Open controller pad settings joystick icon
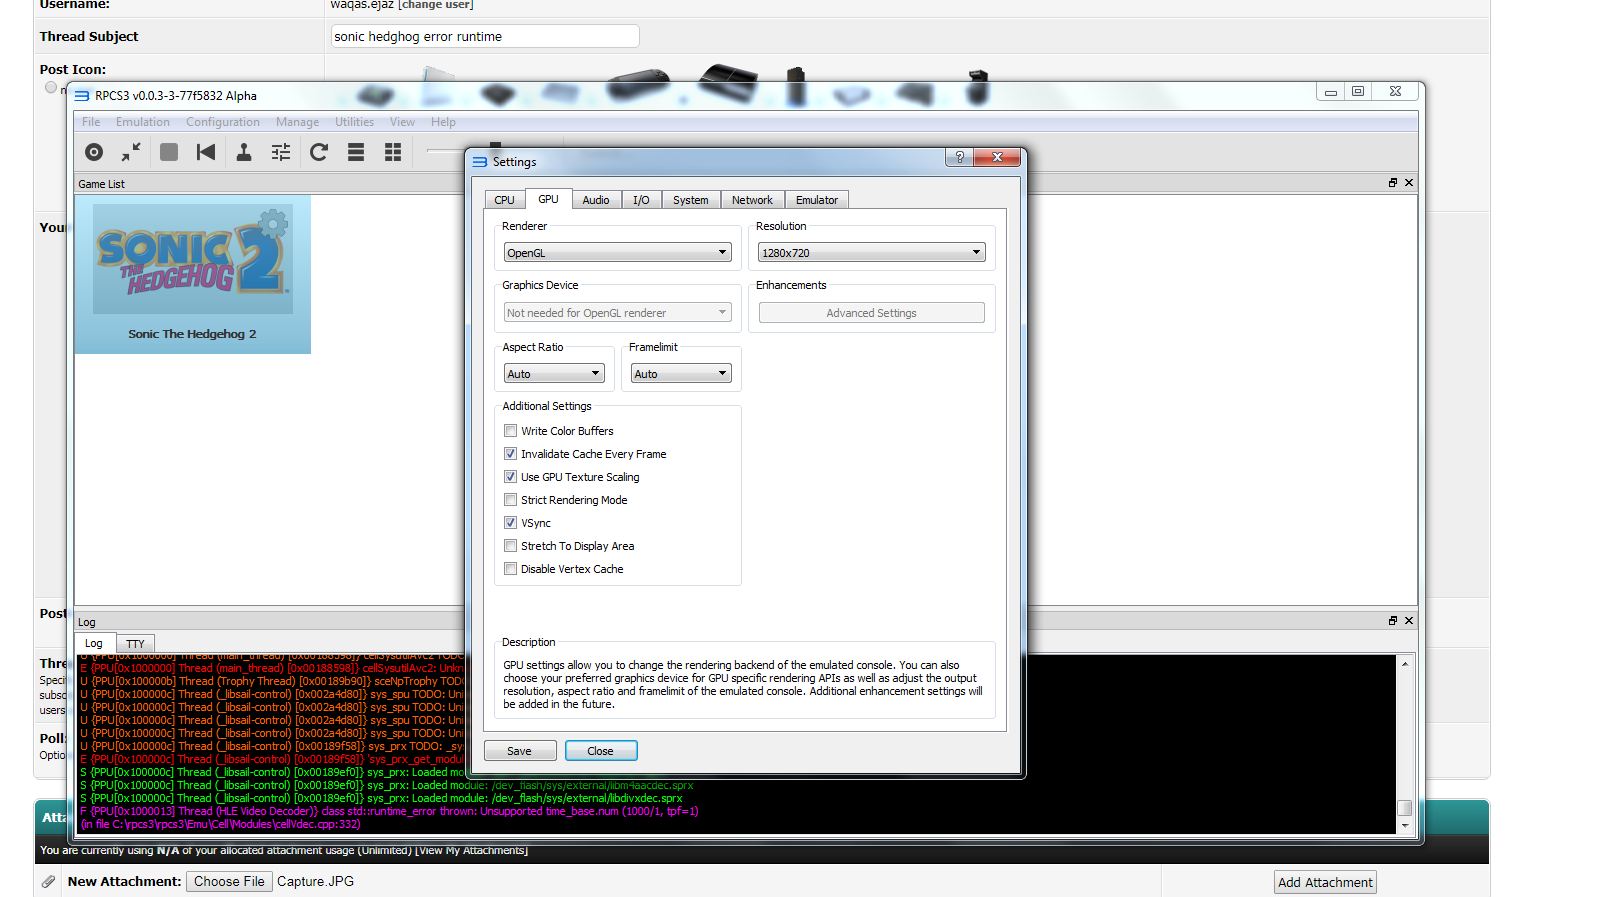 (243, 152)
